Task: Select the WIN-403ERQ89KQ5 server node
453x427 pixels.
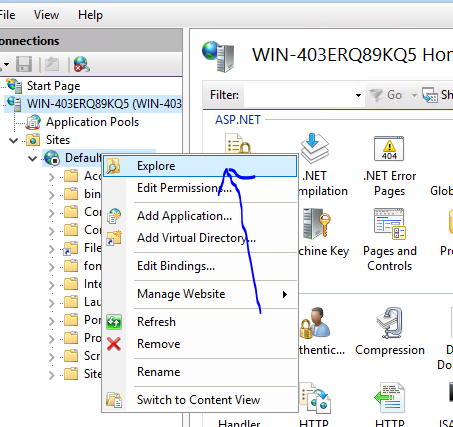Action: click(x=104, y=104)
